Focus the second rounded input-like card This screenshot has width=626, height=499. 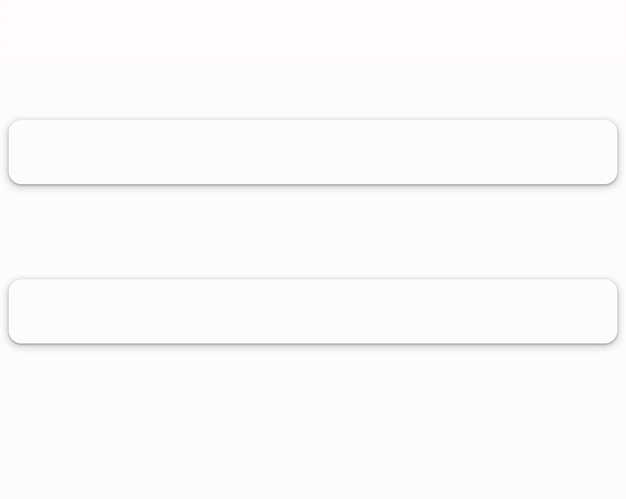(x=313, y=311)
